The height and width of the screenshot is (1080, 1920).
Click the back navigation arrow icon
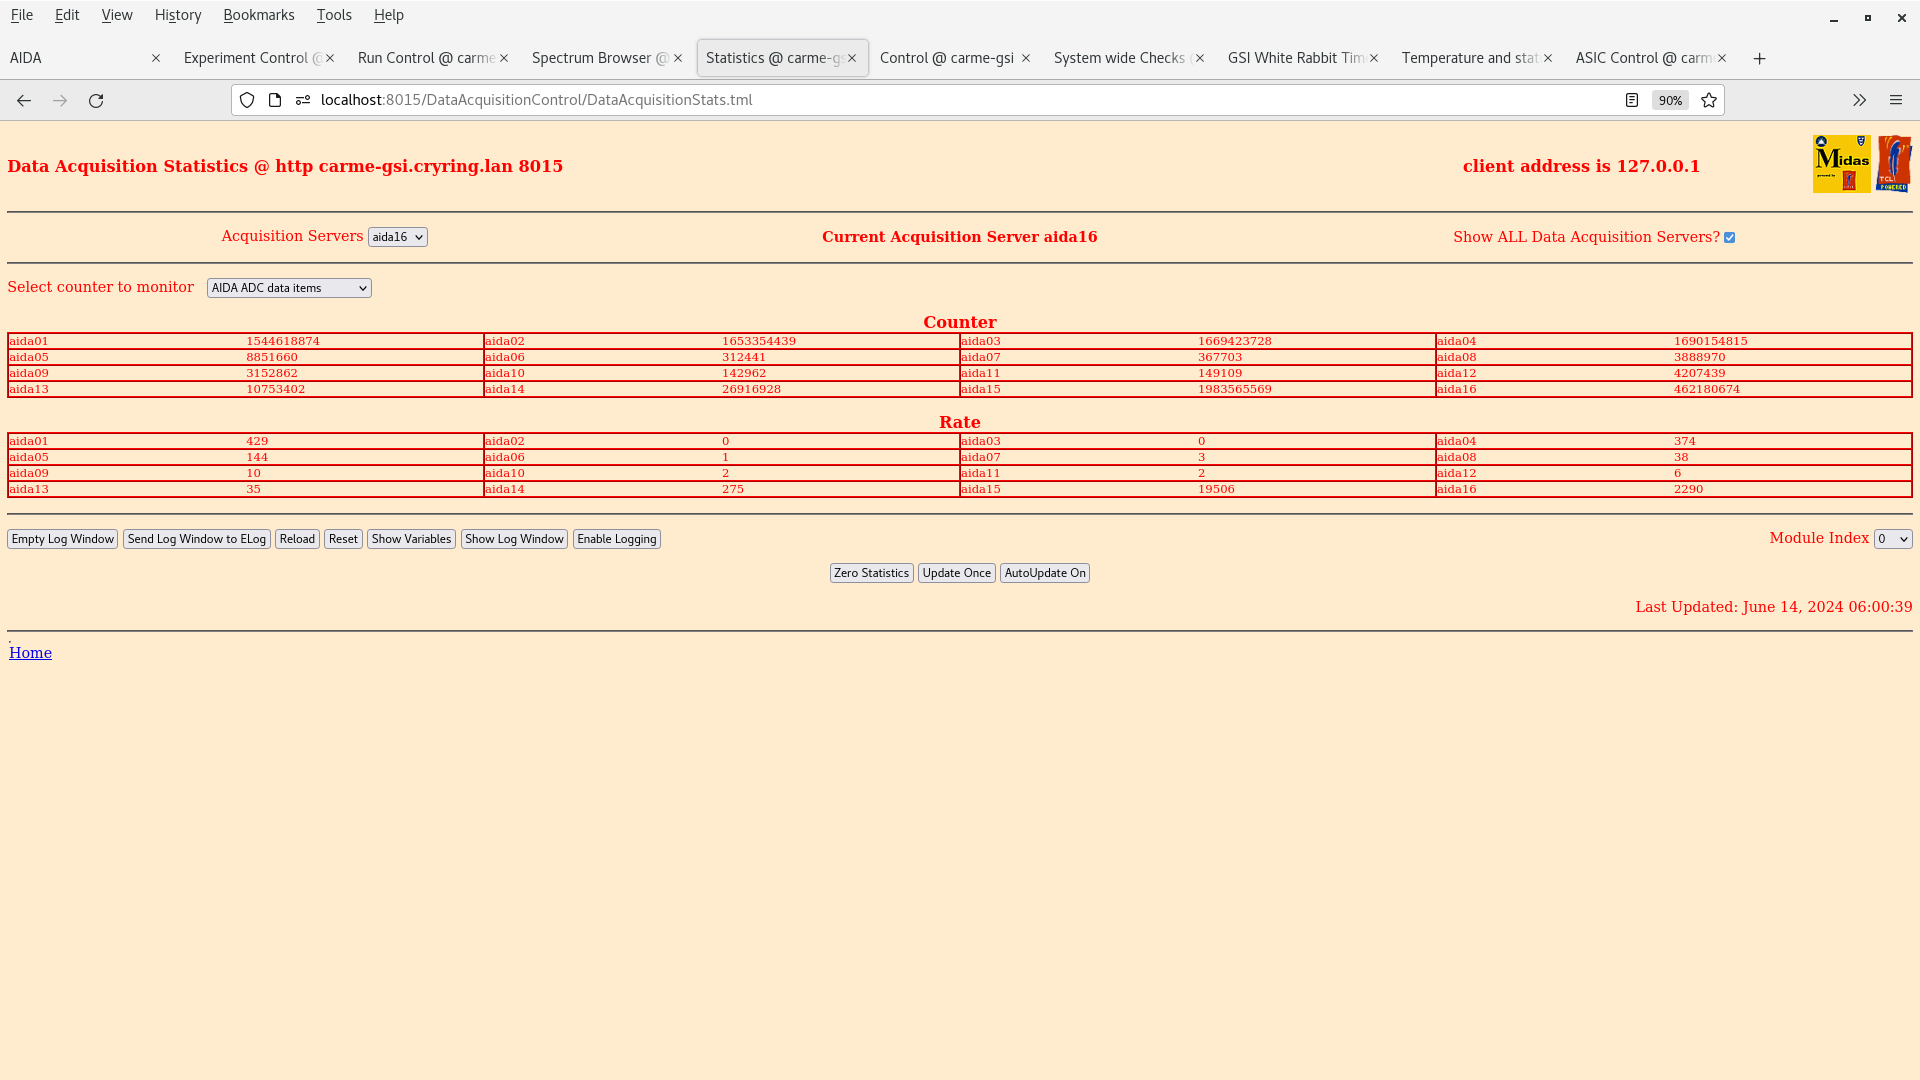24,100
